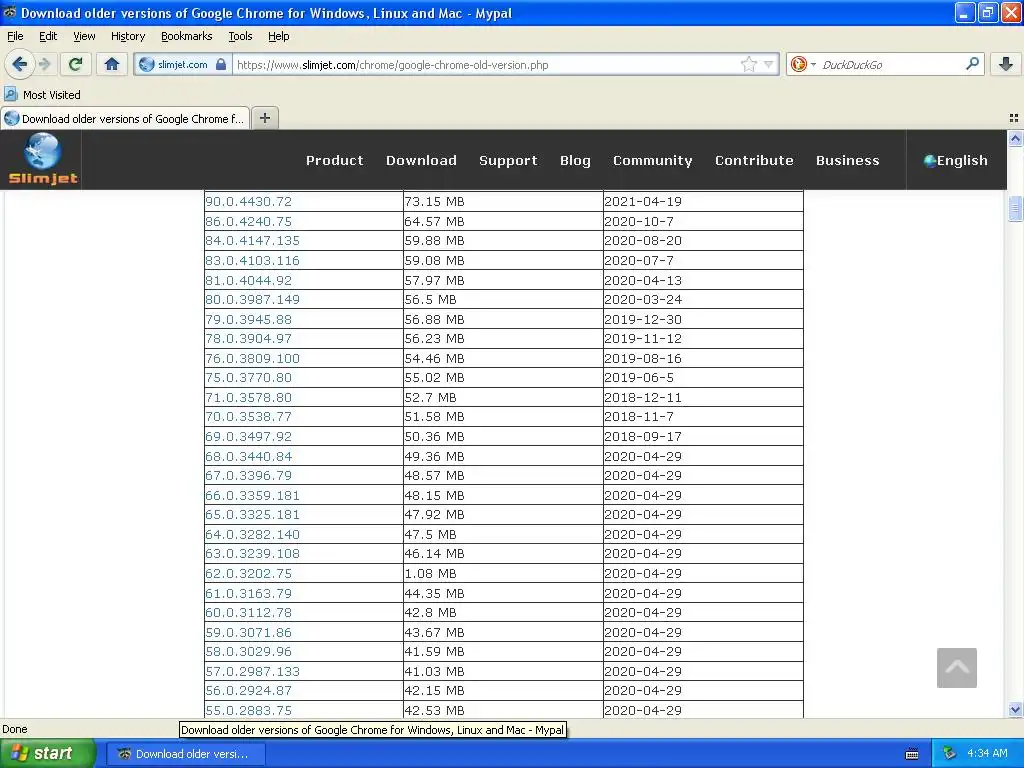Click the forward arrow navigation button
The height and width of the screenshot is (768, 1024).
pyautogui.click(x=44, y=64)
